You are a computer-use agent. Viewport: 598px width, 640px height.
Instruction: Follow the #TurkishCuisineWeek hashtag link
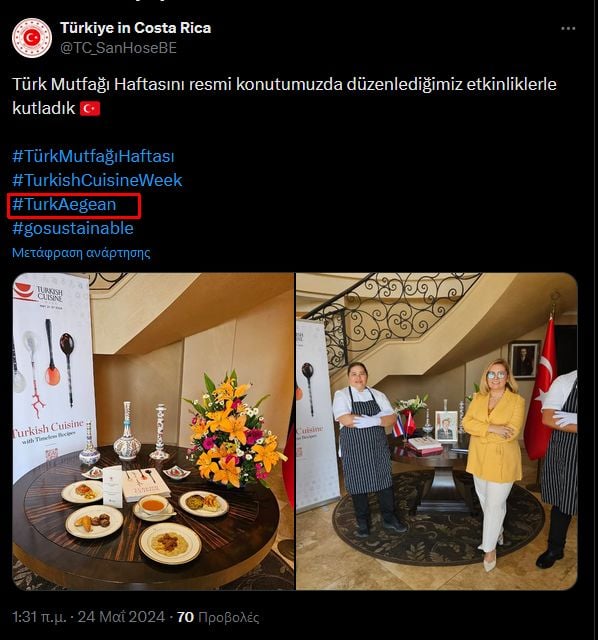[x=97, y=180]
